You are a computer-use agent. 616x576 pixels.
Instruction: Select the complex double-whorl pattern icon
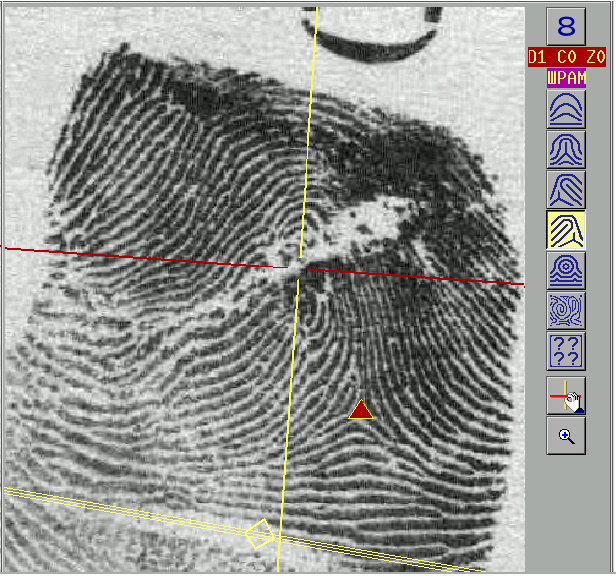pos(566,310)
